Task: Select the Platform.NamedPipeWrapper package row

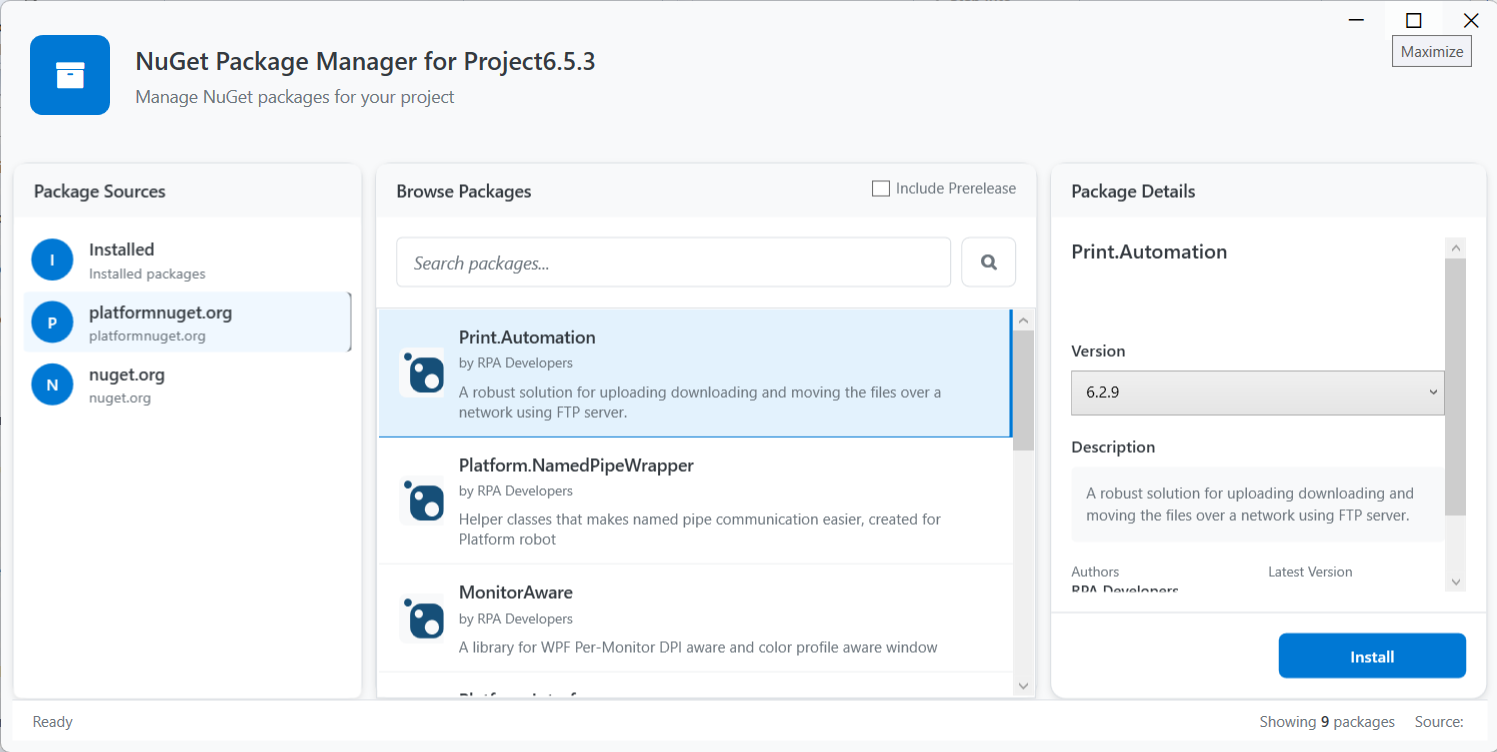Action: [x=695, y=501]
